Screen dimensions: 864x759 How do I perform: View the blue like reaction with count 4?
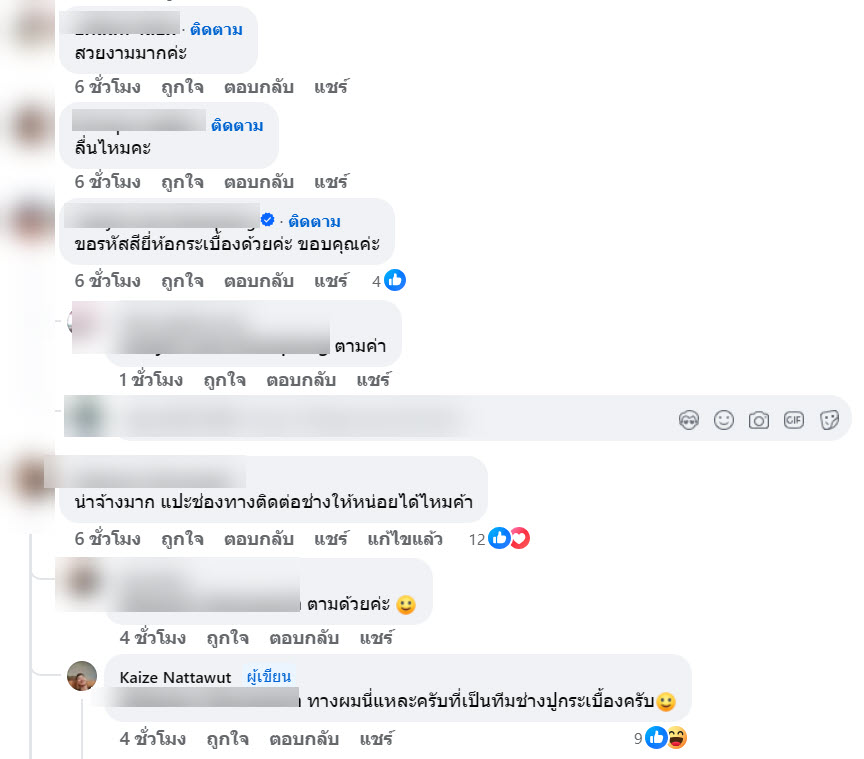click(390, 281)
